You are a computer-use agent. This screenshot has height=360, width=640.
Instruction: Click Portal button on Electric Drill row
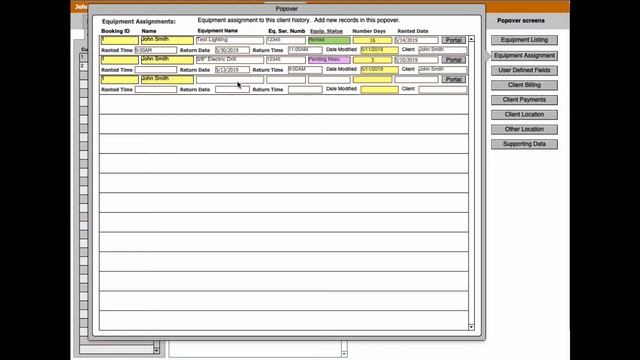453,60
